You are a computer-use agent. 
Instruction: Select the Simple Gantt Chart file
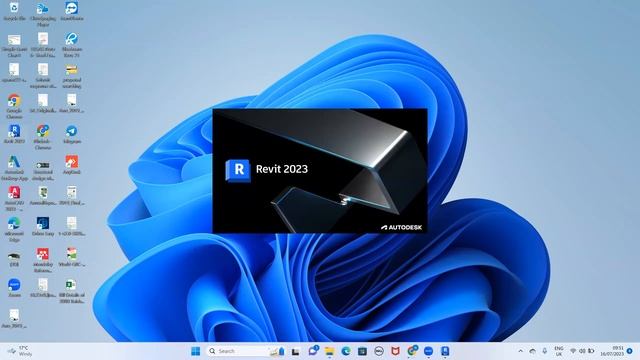14,45
